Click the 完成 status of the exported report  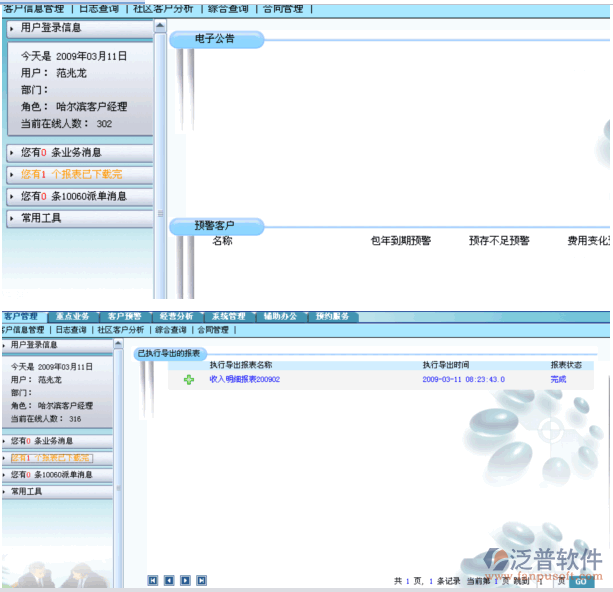click(558, 380)
